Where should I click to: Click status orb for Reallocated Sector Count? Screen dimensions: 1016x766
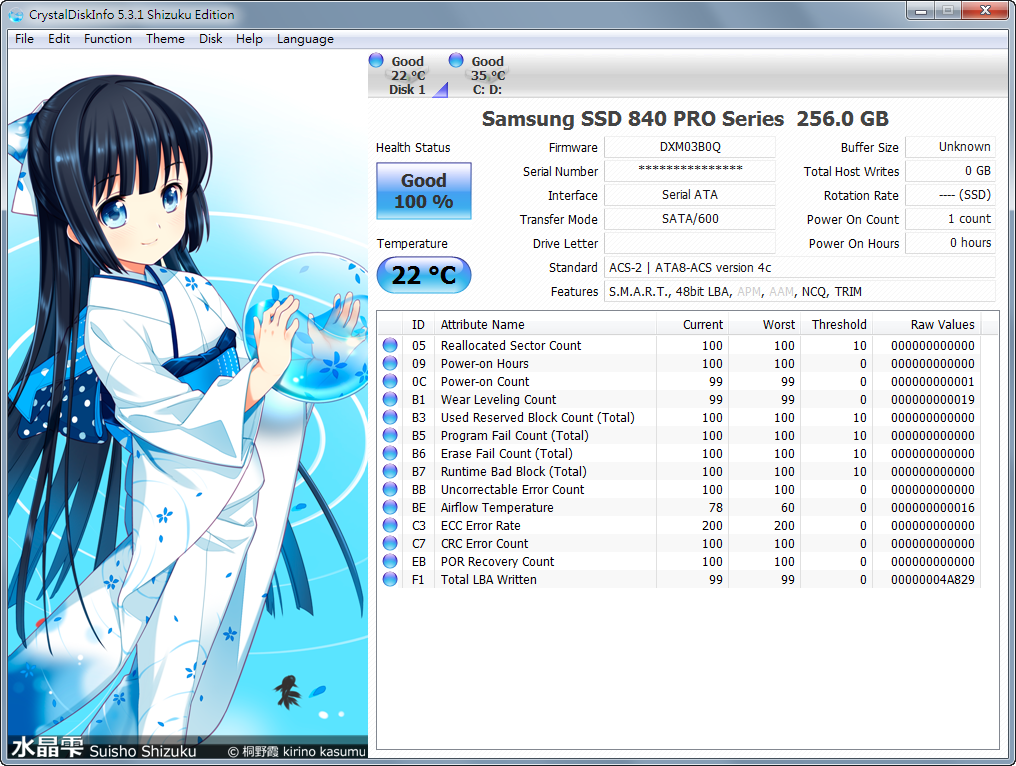[390, 345]
